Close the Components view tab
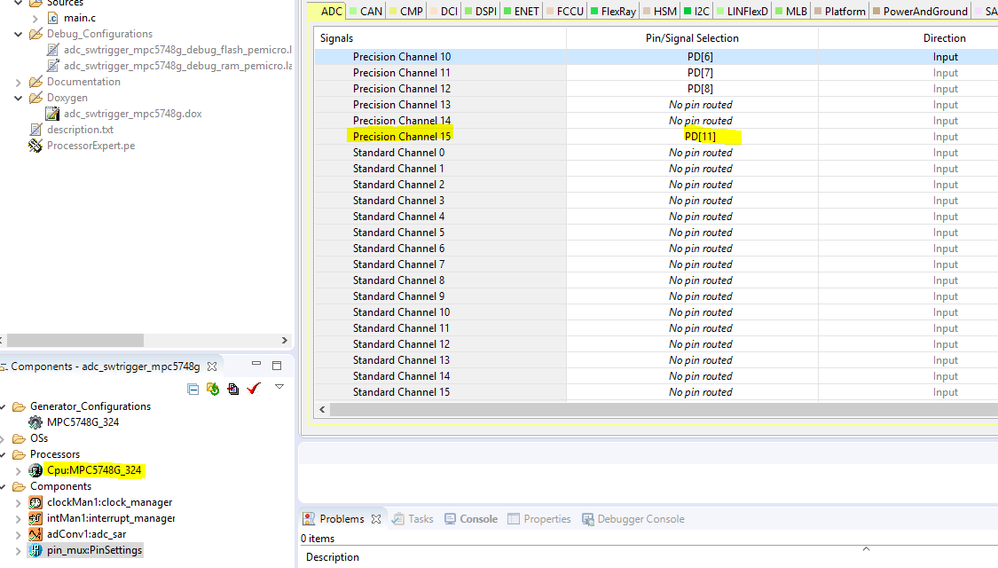This screenshot has height=568, width=998. 212,367
